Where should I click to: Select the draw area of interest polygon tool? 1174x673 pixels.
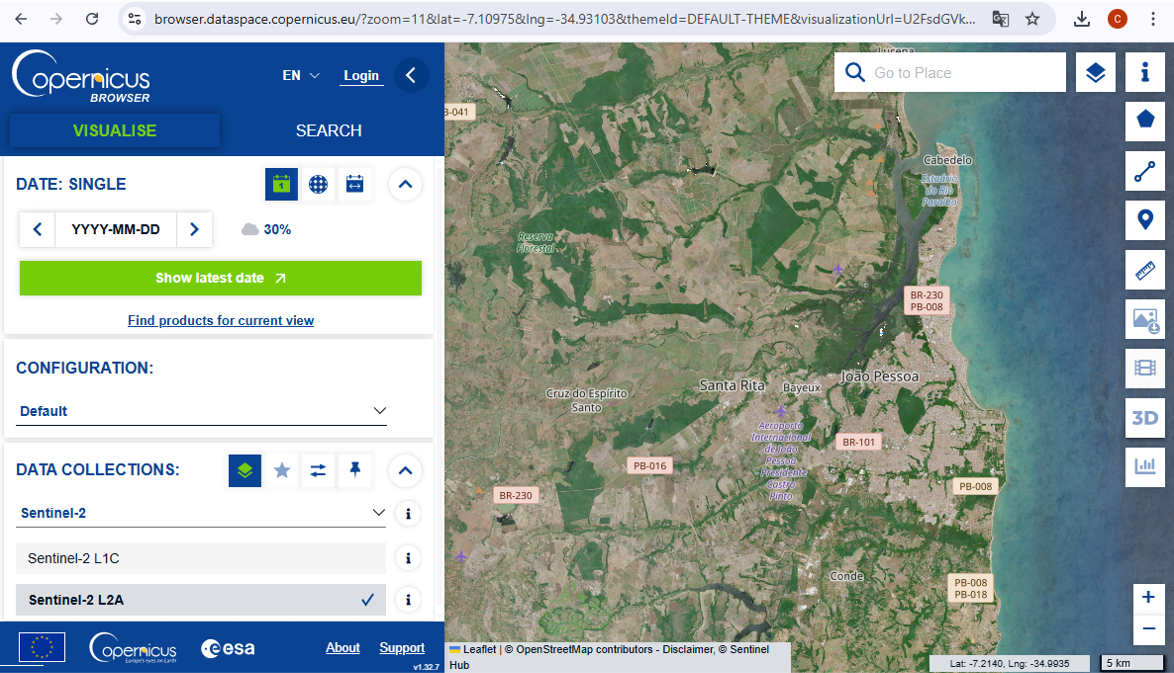(1145, 120)
